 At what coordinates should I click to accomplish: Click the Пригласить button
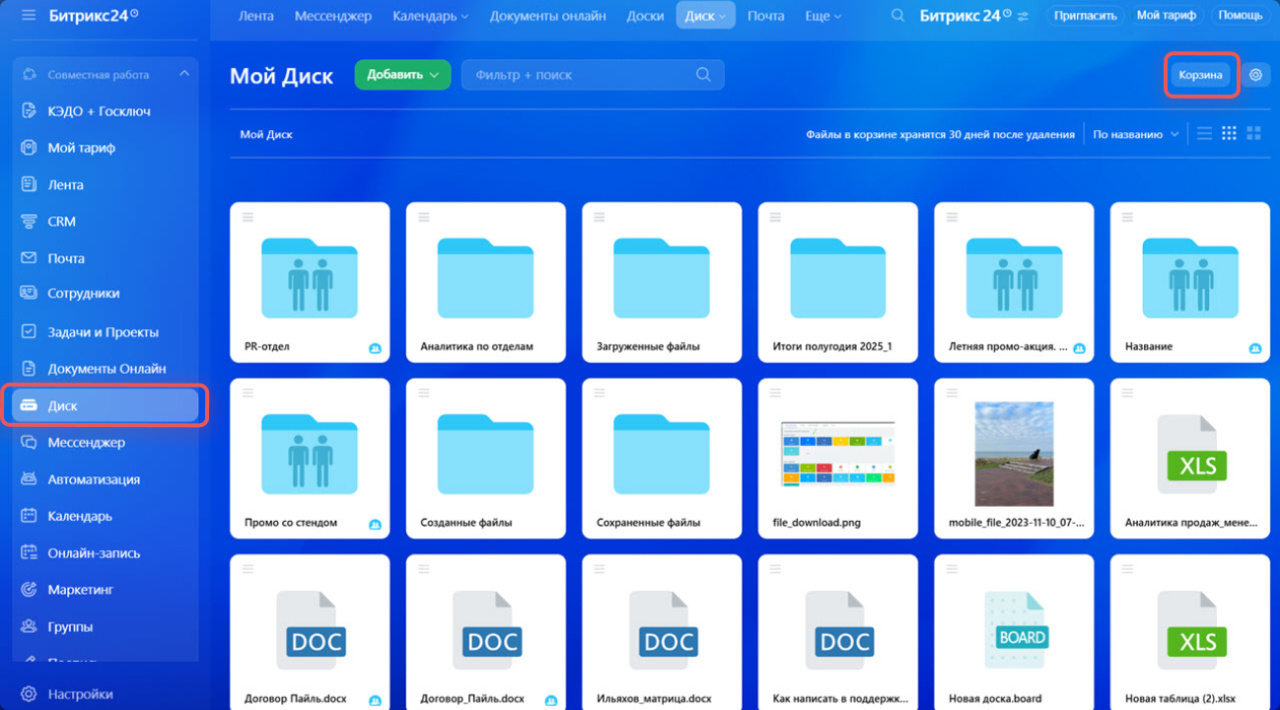[1086, 16]
